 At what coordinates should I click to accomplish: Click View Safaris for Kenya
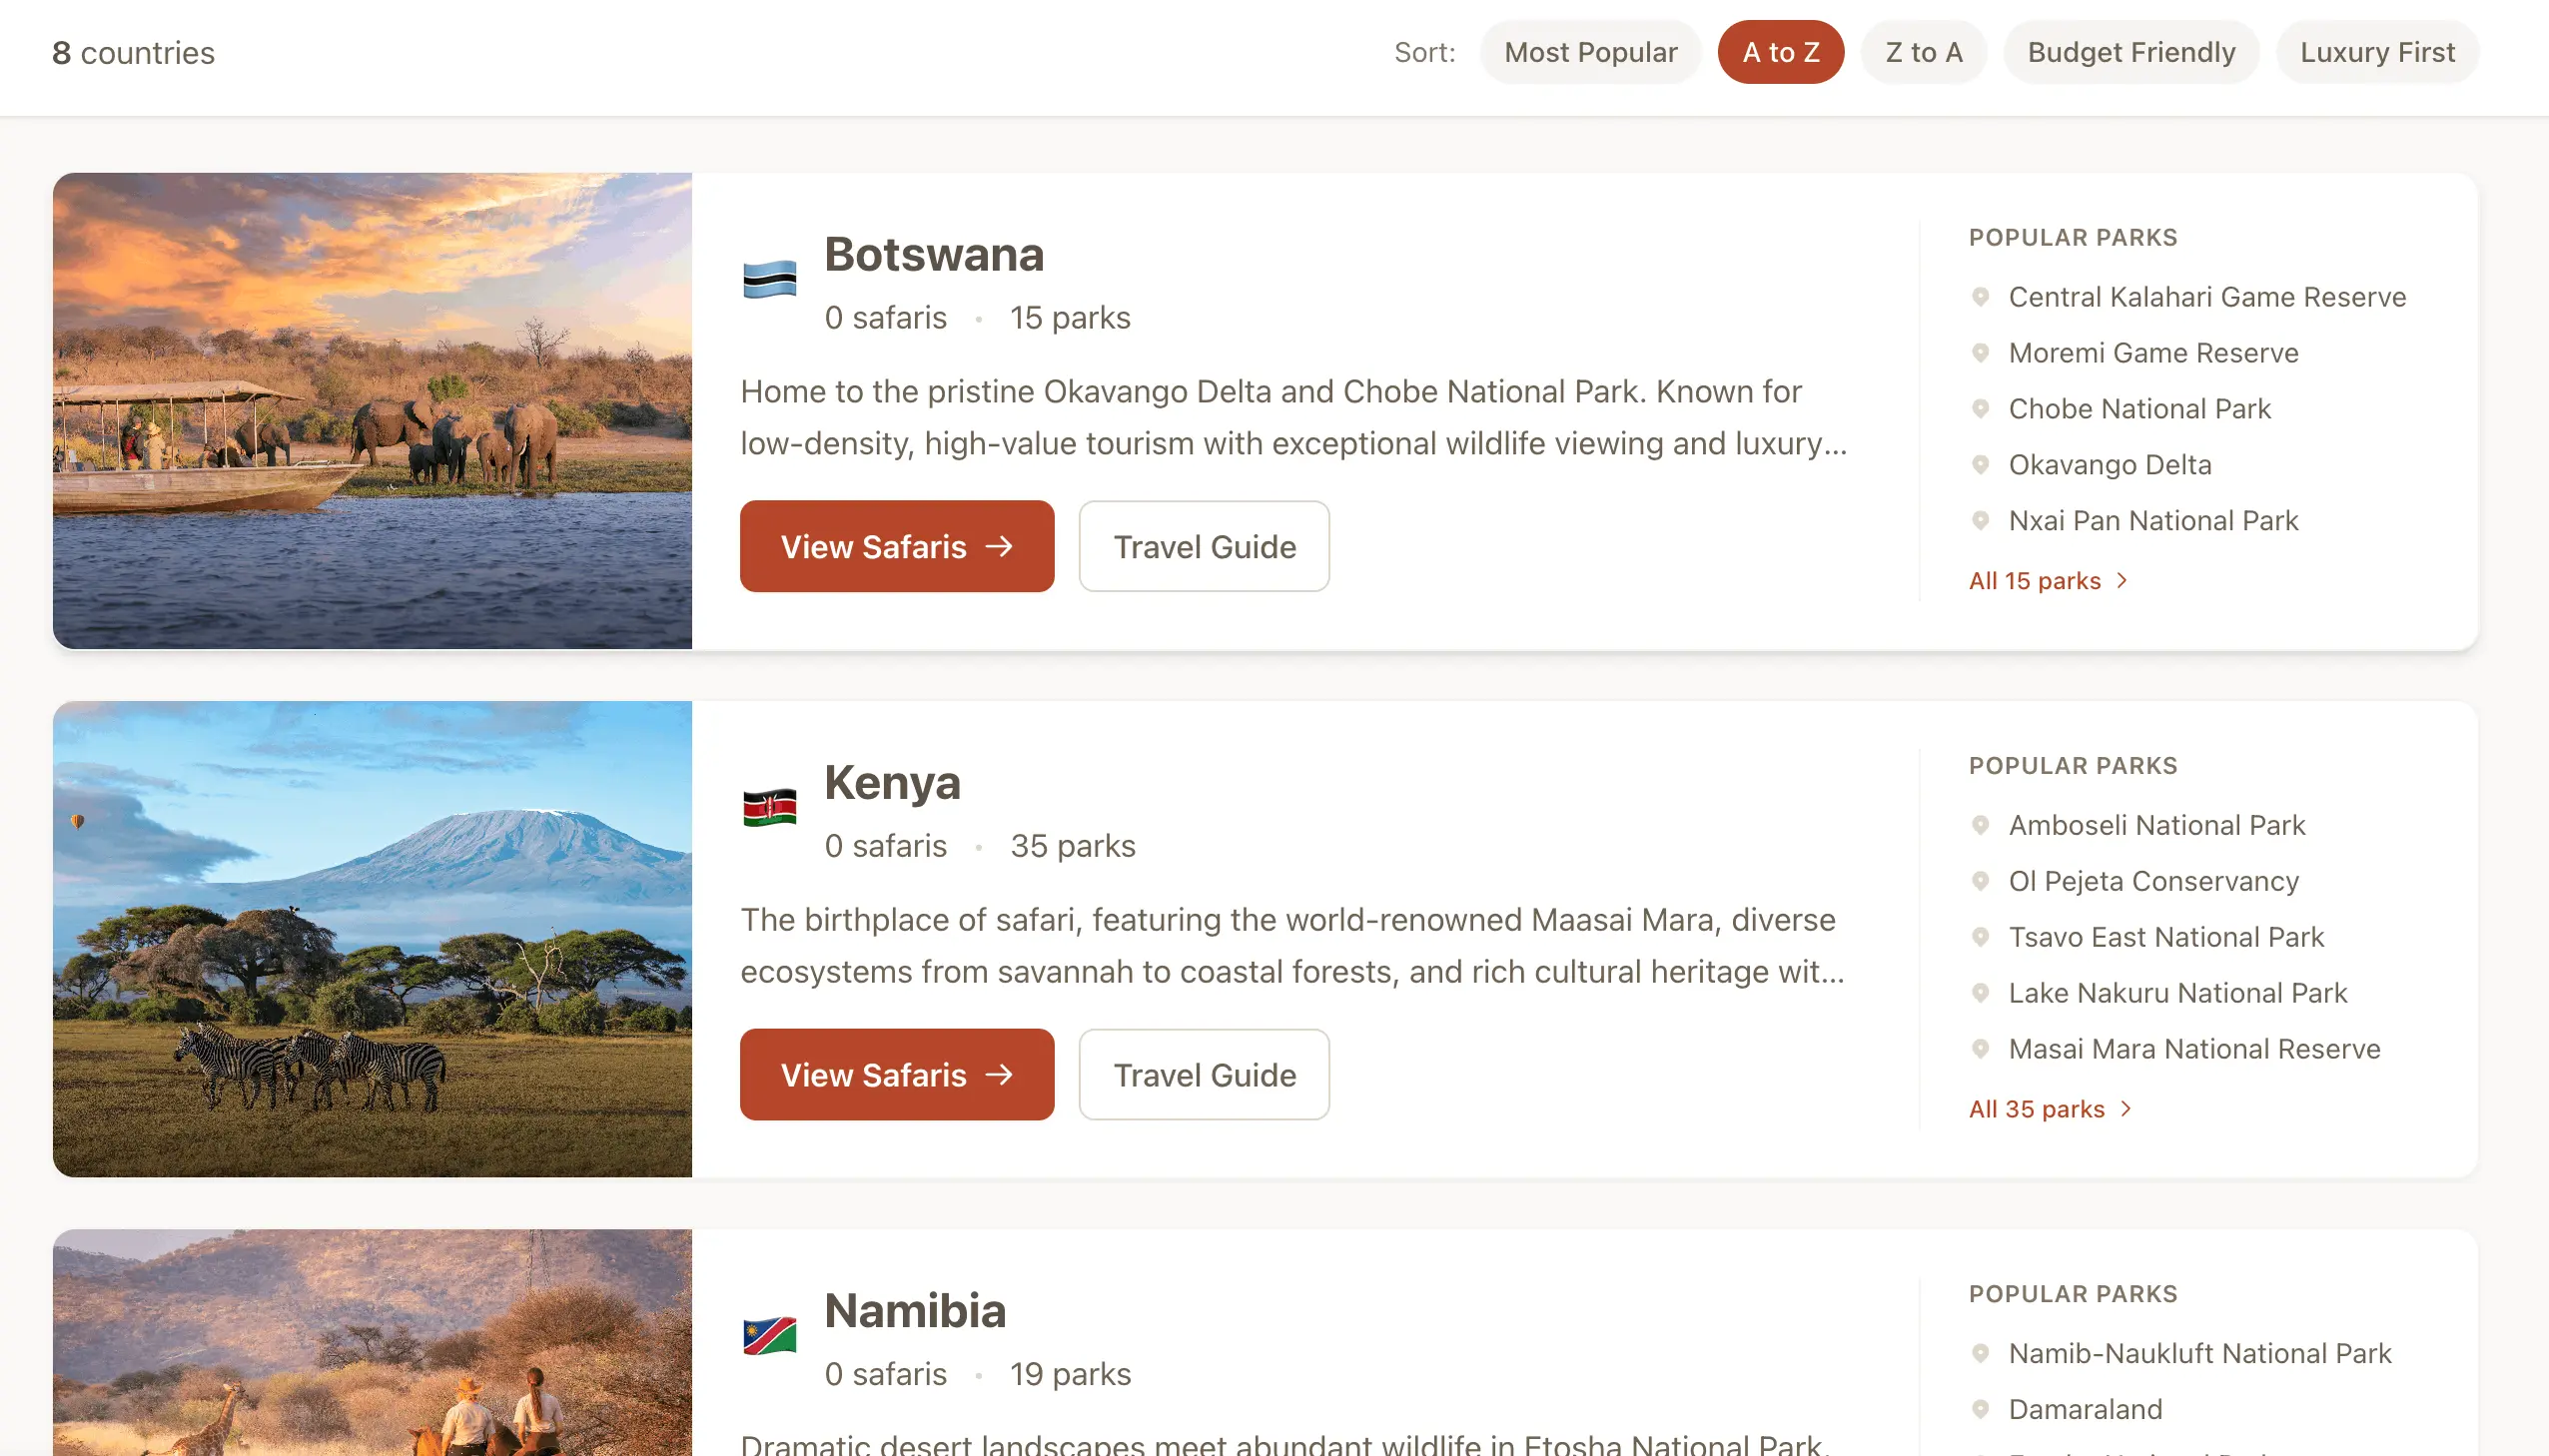pyautogui.click(x=896, y=1074)
